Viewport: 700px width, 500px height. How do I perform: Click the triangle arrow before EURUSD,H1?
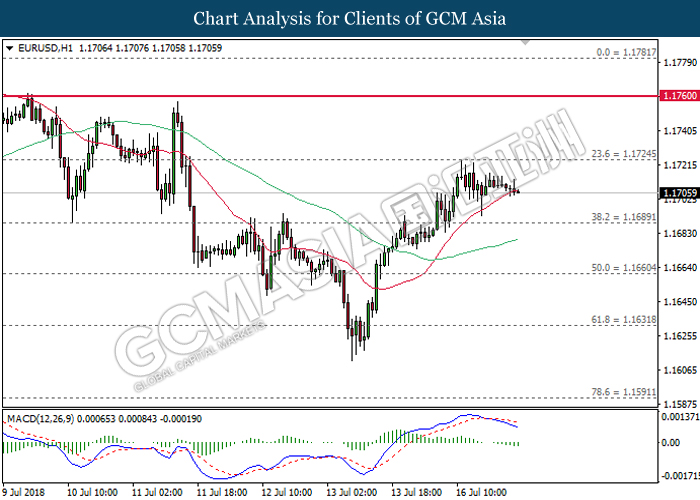click(10, 48)
